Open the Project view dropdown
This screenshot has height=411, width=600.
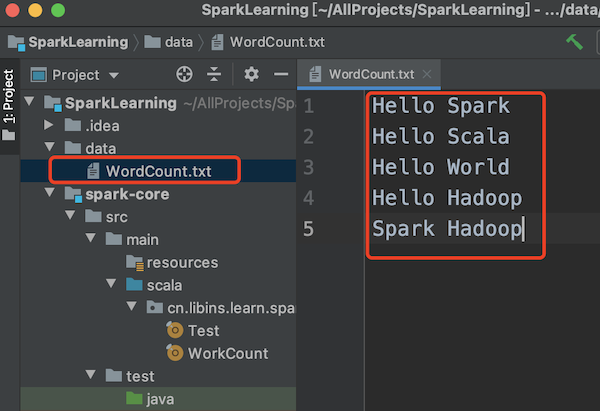coord(113,75)
